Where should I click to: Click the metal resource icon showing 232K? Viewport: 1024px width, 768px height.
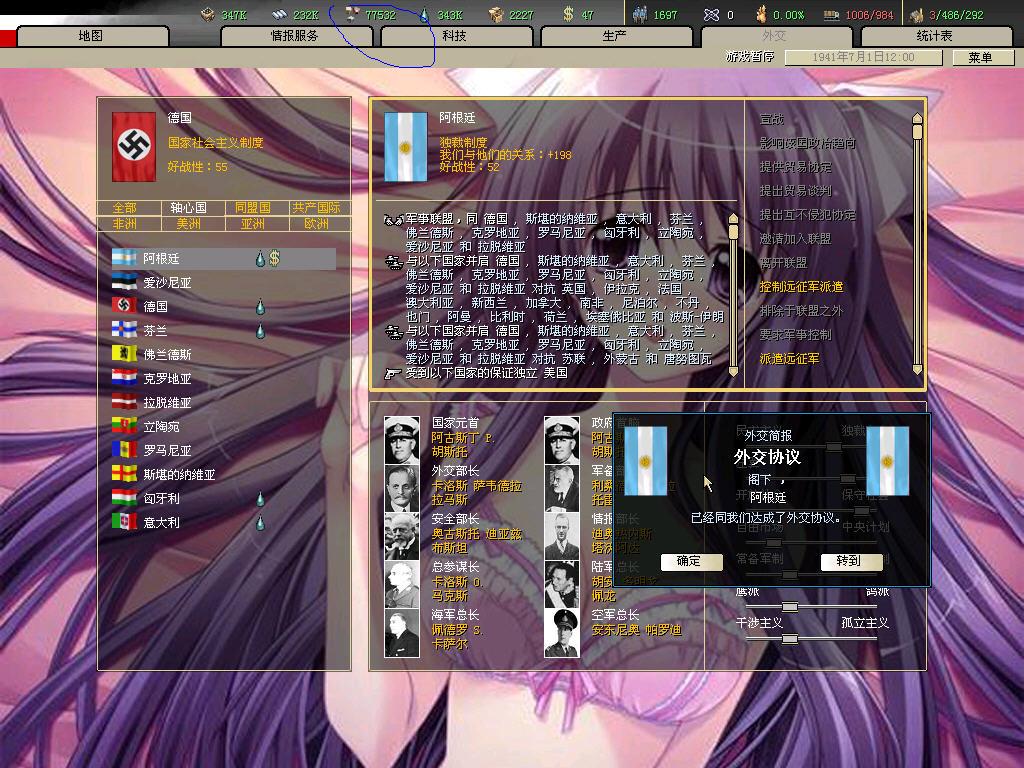pyautogui.click(x=280, y=14)
